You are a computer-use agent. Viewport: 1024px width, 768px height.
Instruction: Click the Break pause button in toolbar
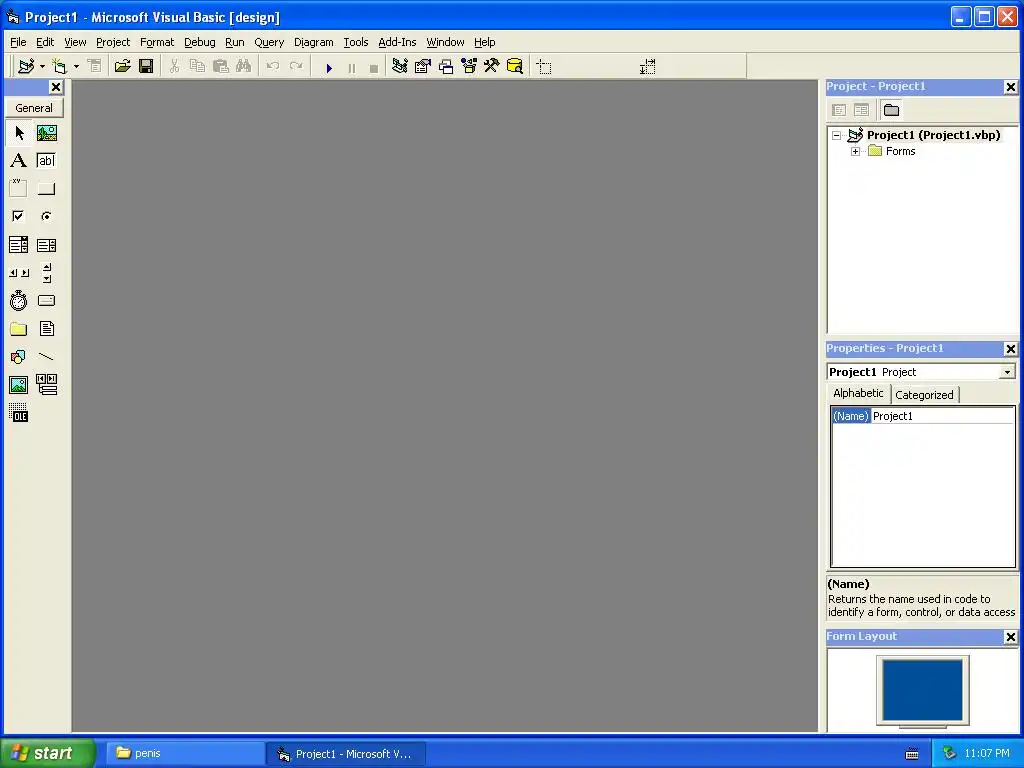(351, 67)
